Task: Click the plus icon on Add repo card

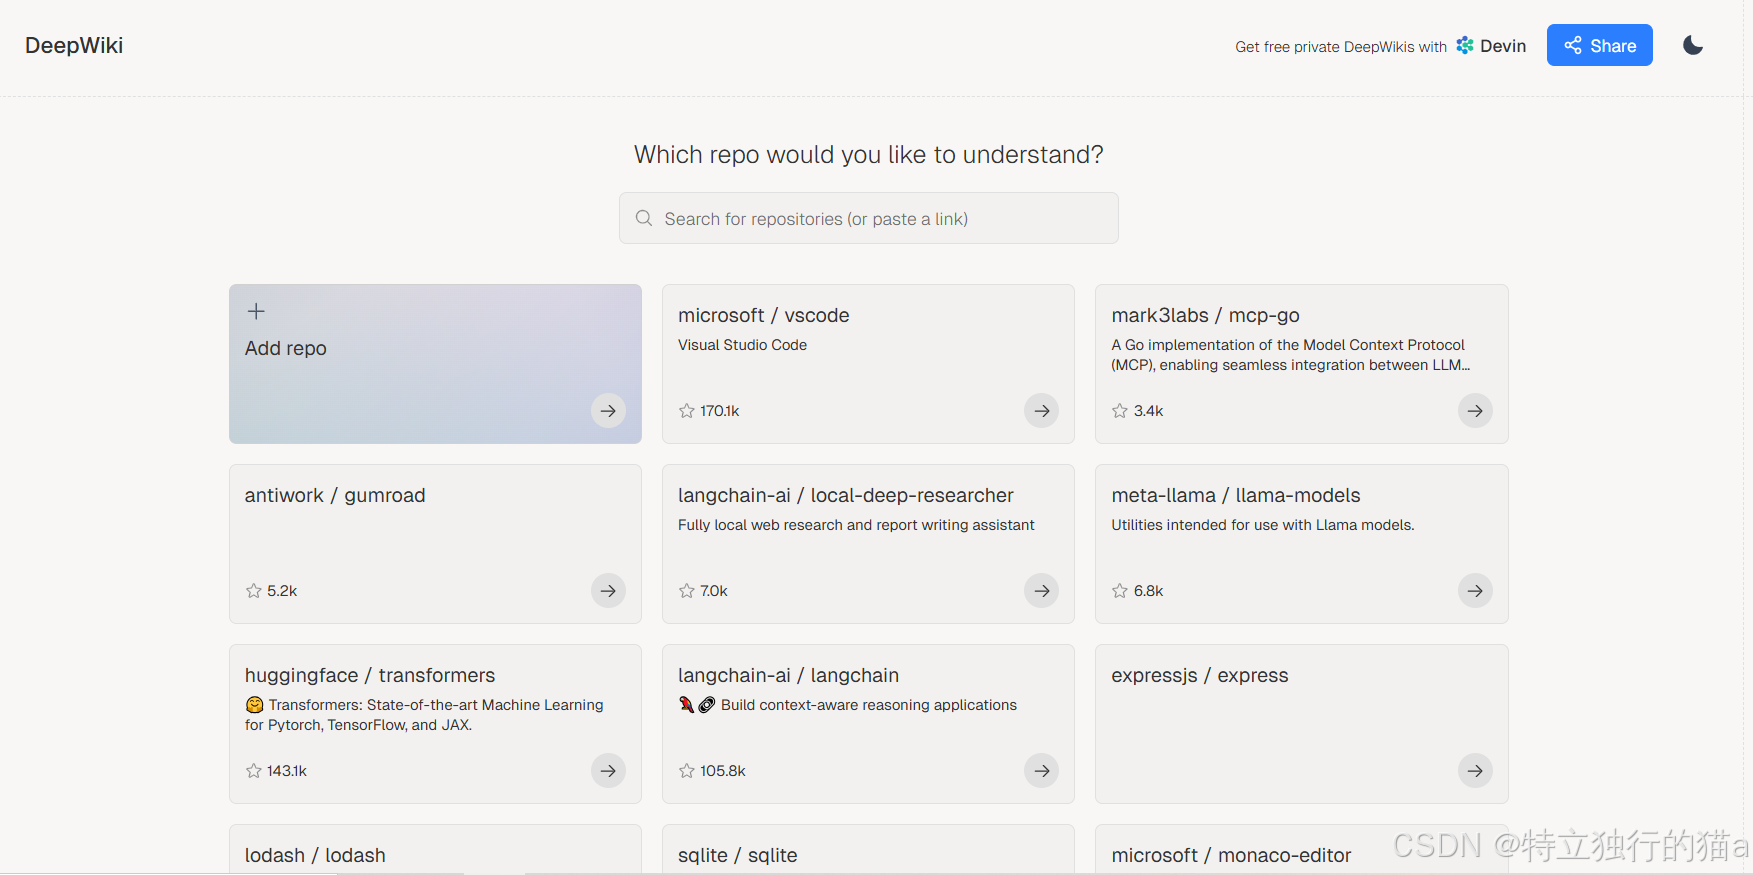Action: [x=256, y=311]
